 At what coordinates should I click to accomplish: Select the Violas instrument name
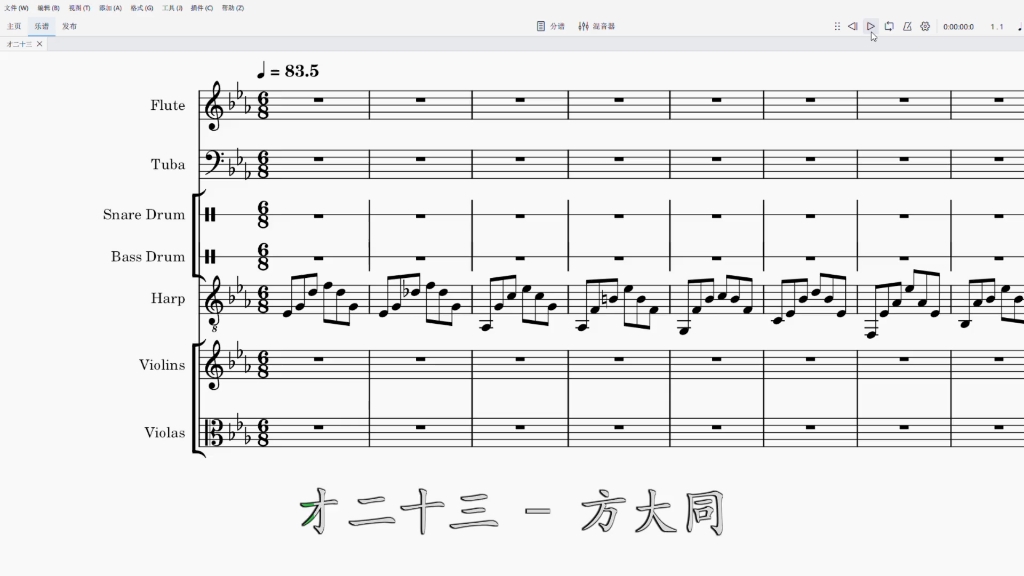[x=165, y=433]
